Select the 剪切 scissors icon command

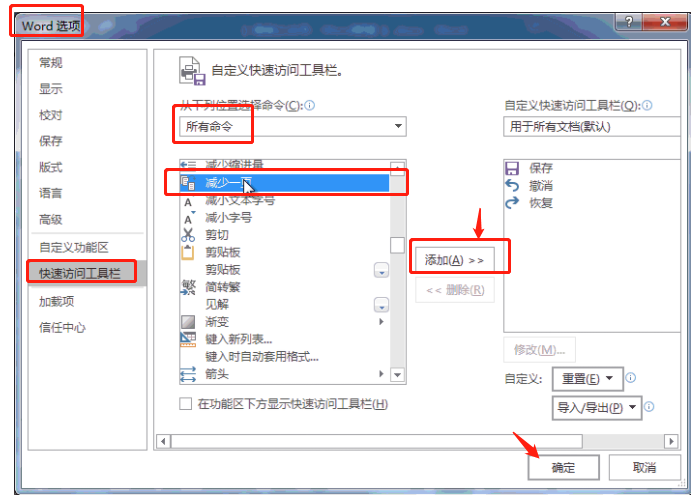click(188, 235)
